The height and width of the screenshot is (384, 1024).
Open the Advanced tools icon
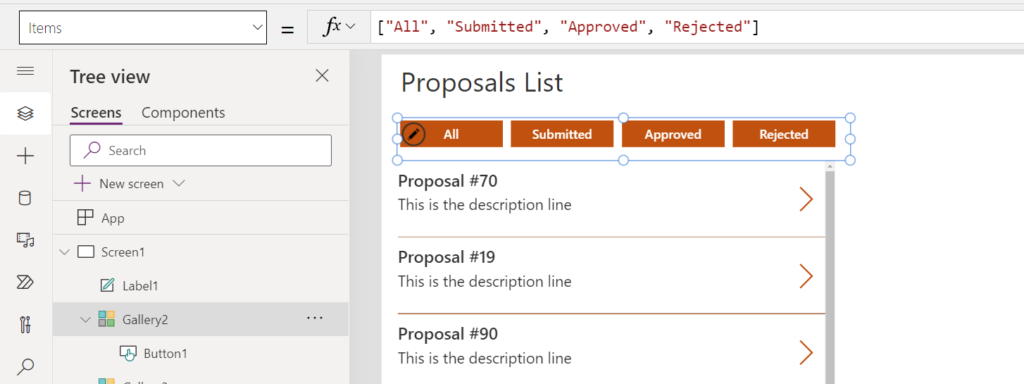25,325
